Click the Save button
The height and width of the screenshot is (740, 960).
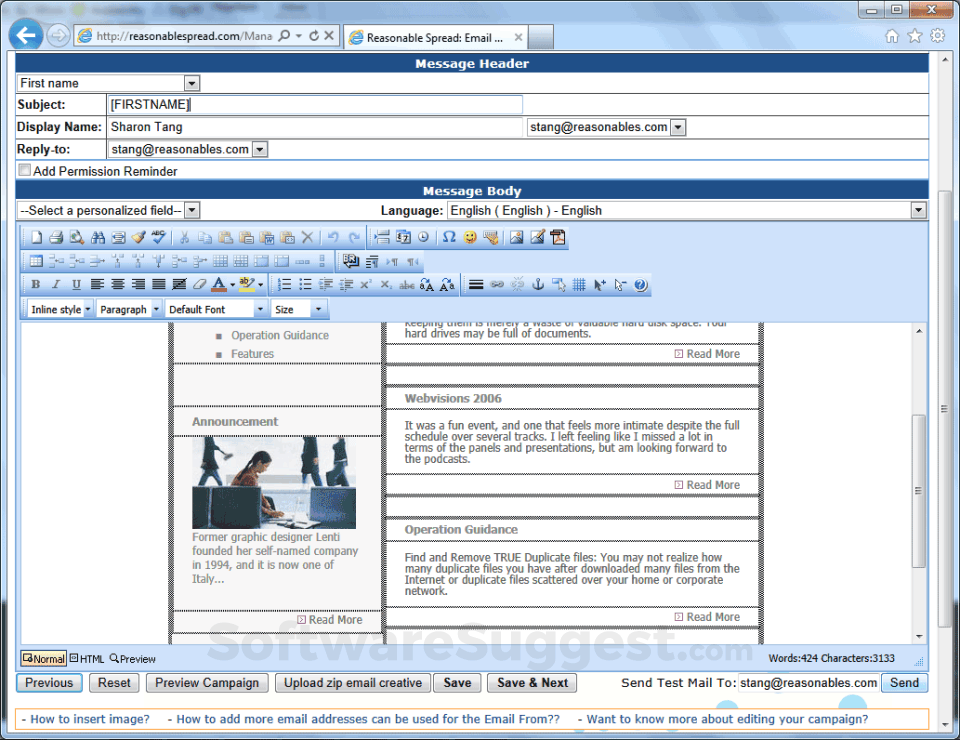coord(457,682)
